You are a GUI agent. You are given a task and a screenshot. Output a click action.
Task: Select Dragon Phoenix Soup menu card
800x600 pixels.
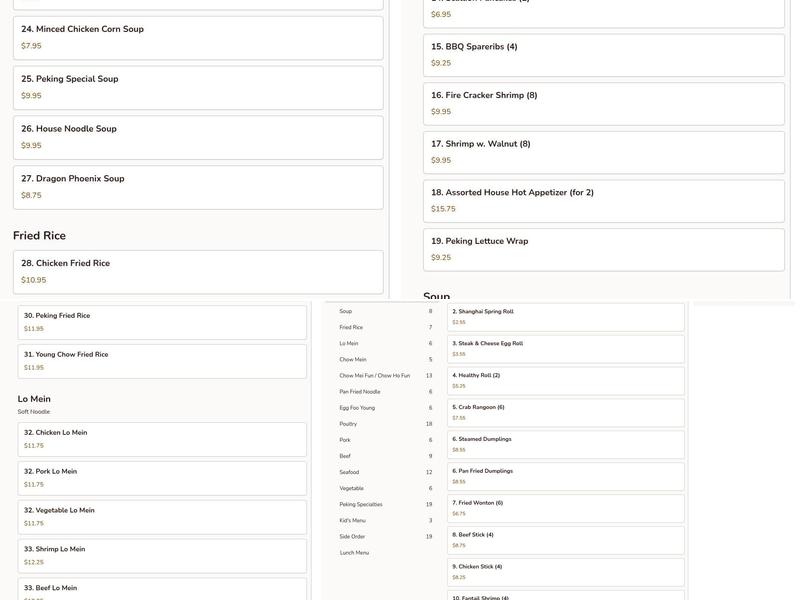coord(197,187)
